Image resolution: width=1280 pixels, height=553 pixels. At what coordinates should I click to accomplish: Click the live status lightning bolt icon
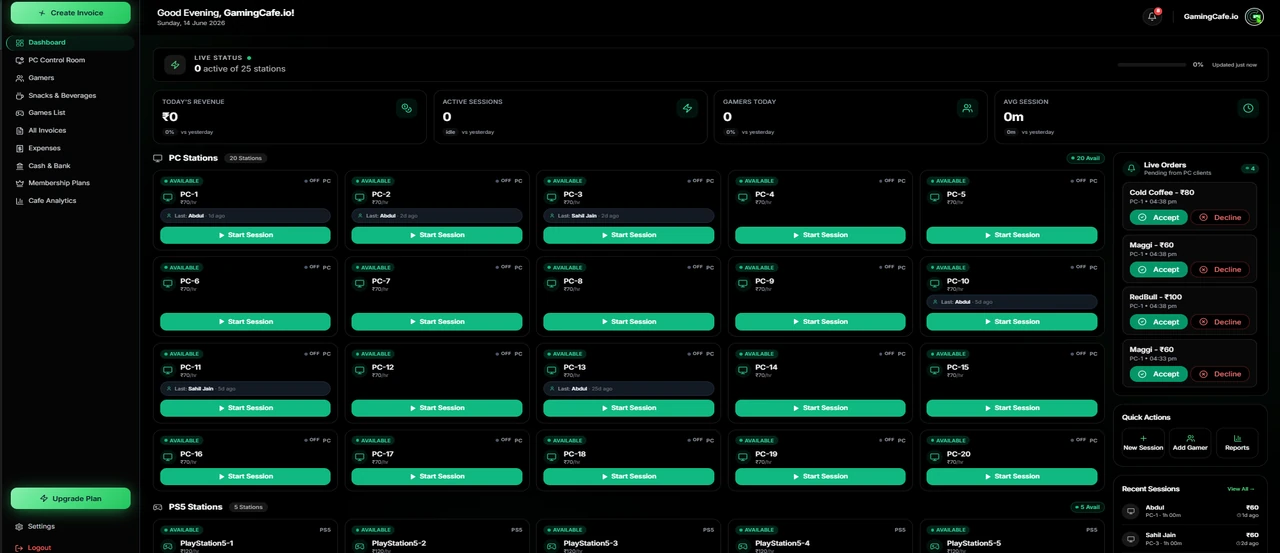175,65
